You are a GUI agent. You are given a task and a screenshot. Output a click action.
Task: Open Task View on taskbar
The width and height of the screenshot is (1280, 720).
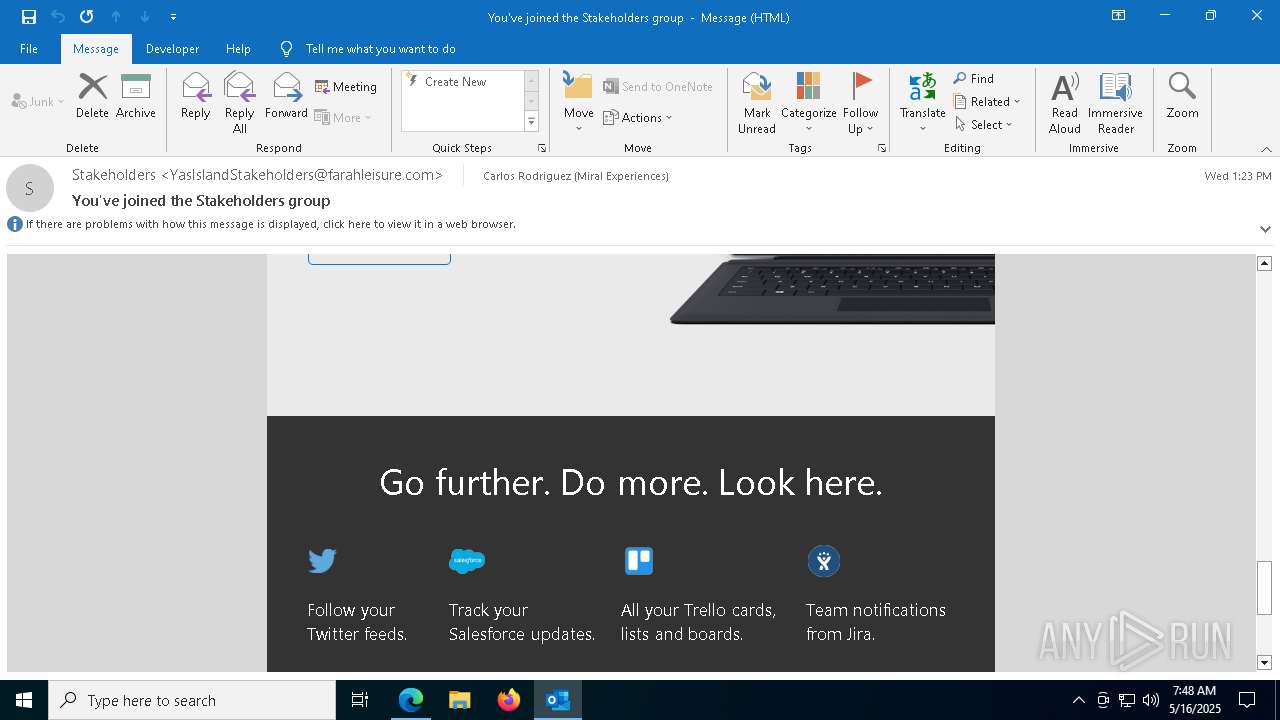(x=360, y=700)
